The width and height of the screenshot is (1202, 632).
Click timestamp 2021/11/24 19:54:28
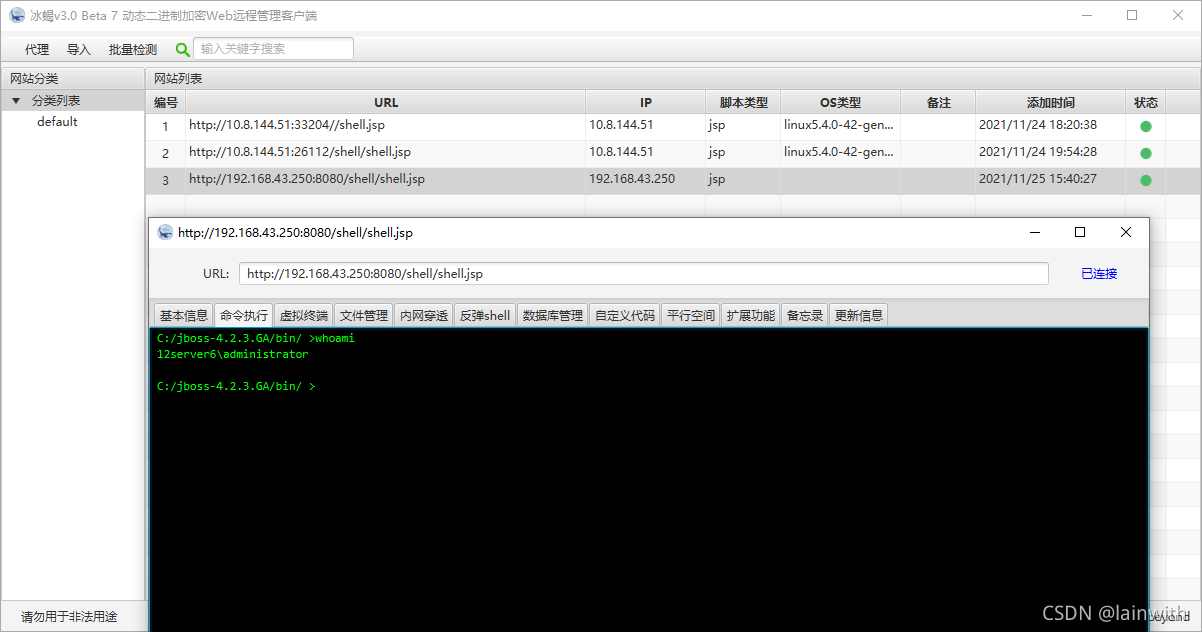point(1038,152)
